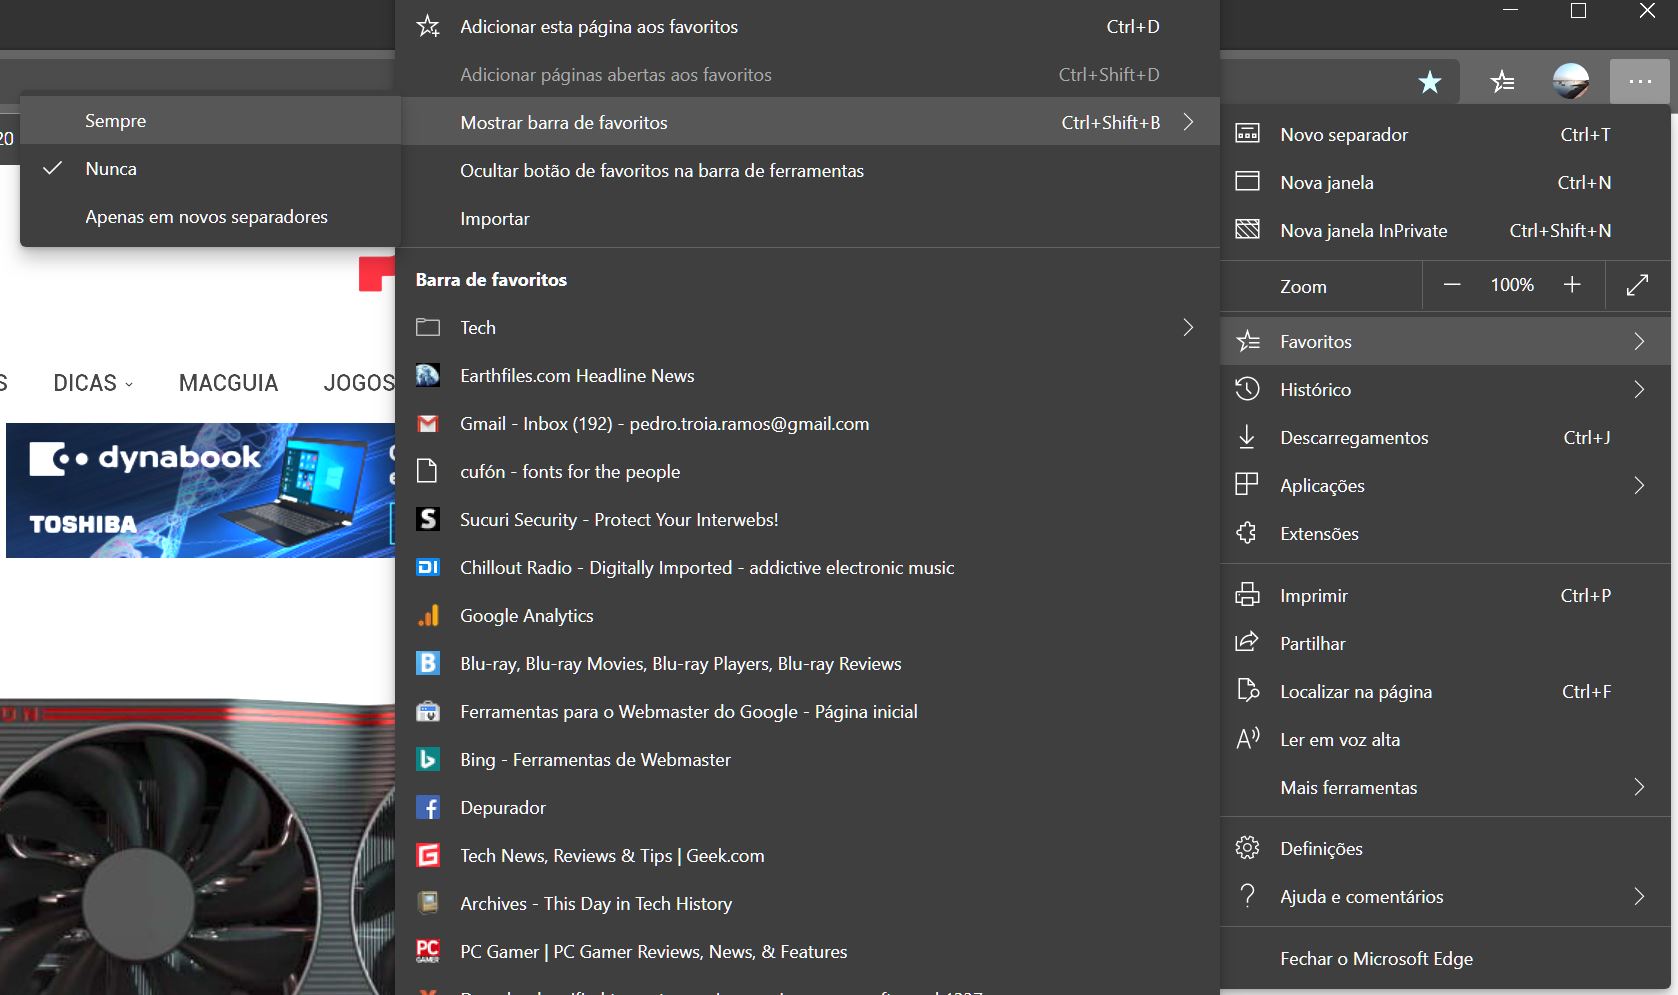This screenshot has width=1678, height=995.
Task: Open the DICAS dropdown on the webpage
Action: pos(93,382)
